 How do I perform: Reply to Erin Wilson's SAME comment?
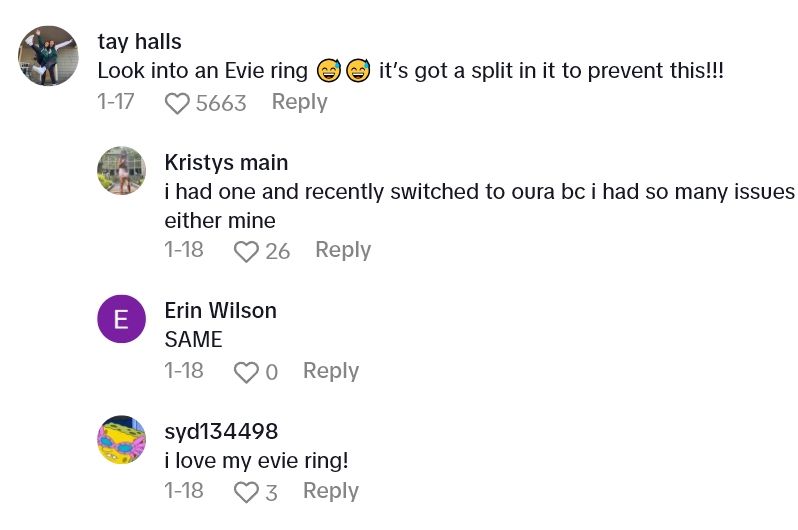coord(331,371)
